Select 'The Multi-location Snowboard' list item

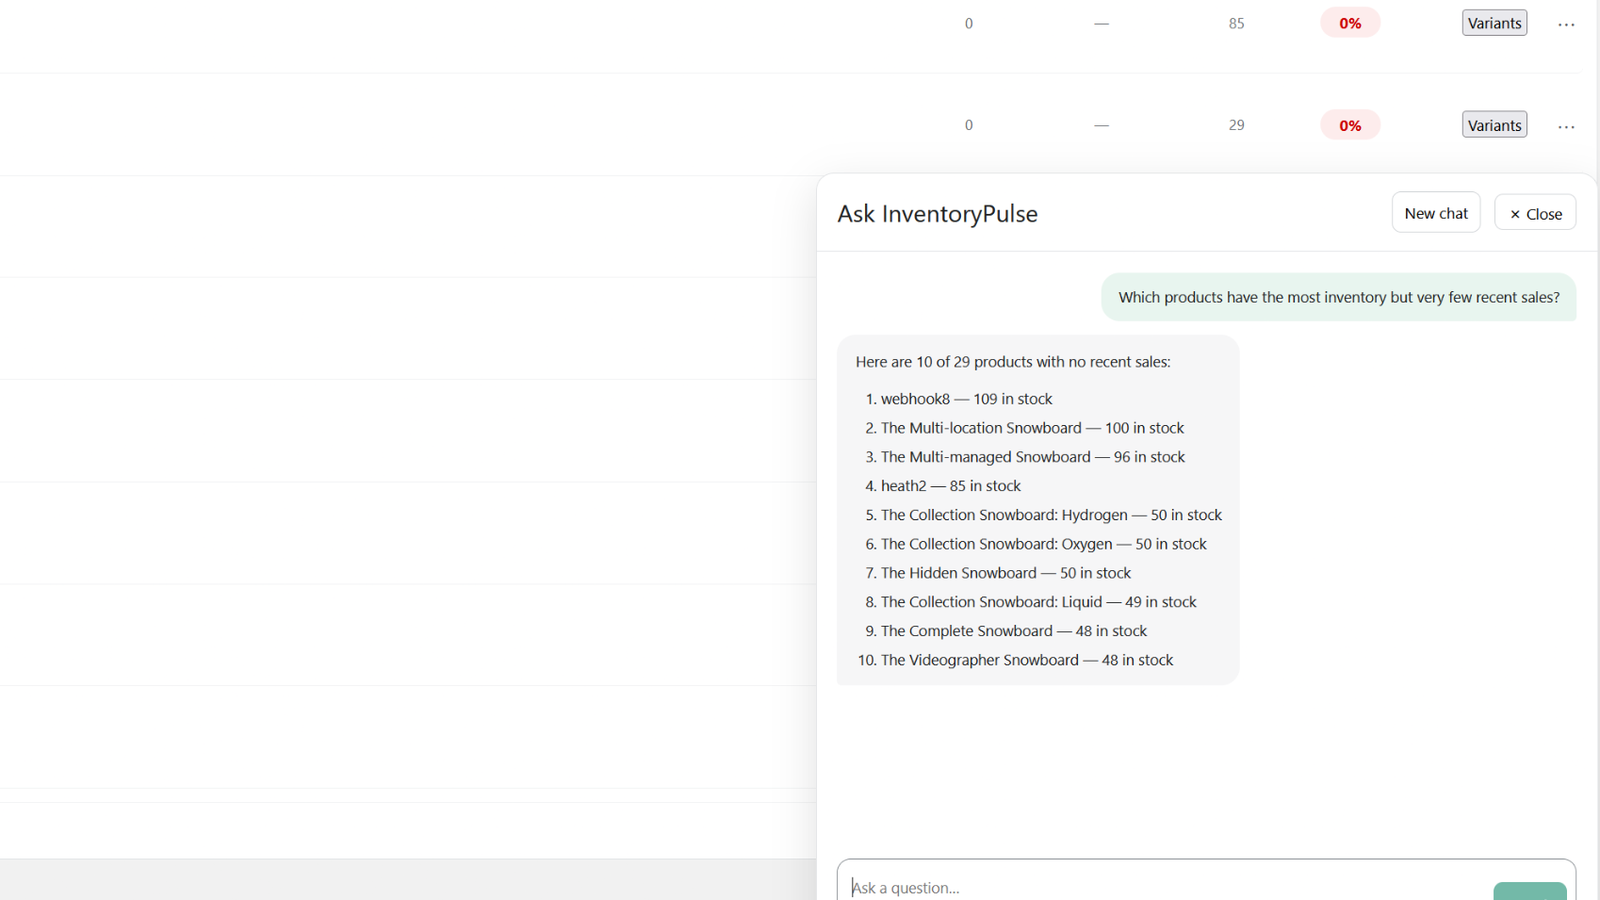pos(1032,428)
